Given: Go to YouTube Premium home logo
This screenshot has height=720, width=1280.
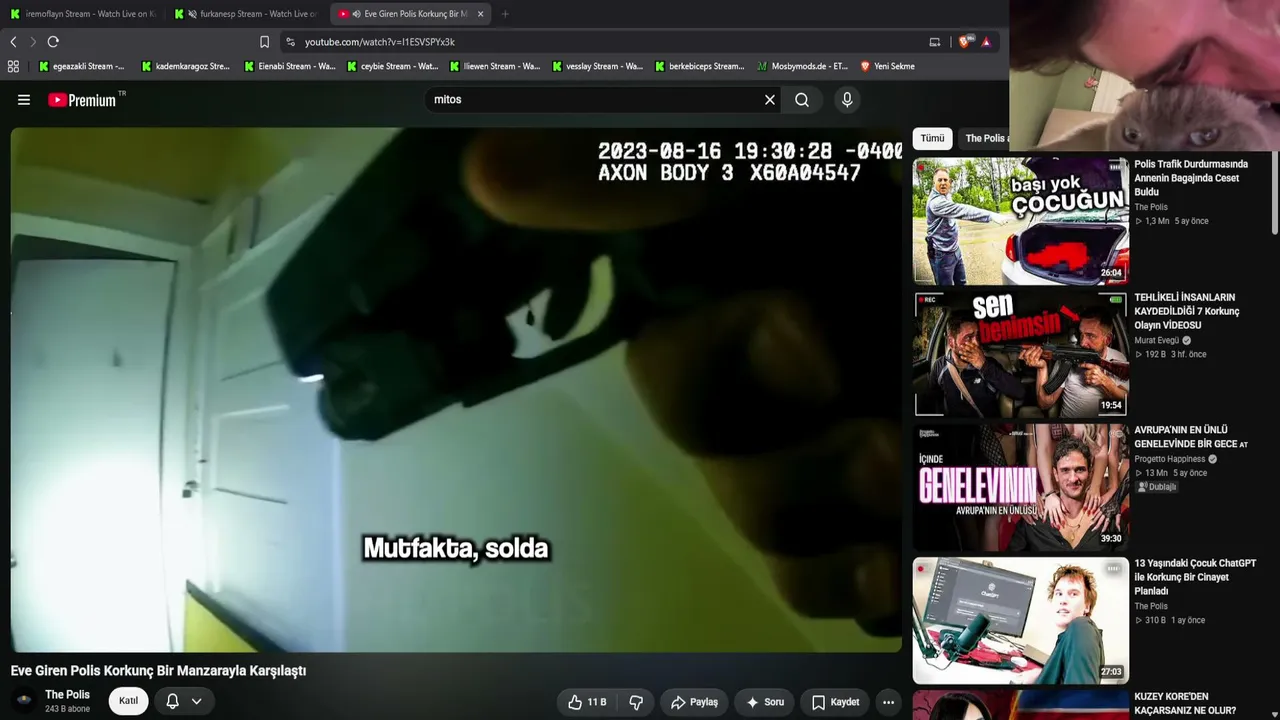Looking at the screenshot, I should [x=83, y=100].
